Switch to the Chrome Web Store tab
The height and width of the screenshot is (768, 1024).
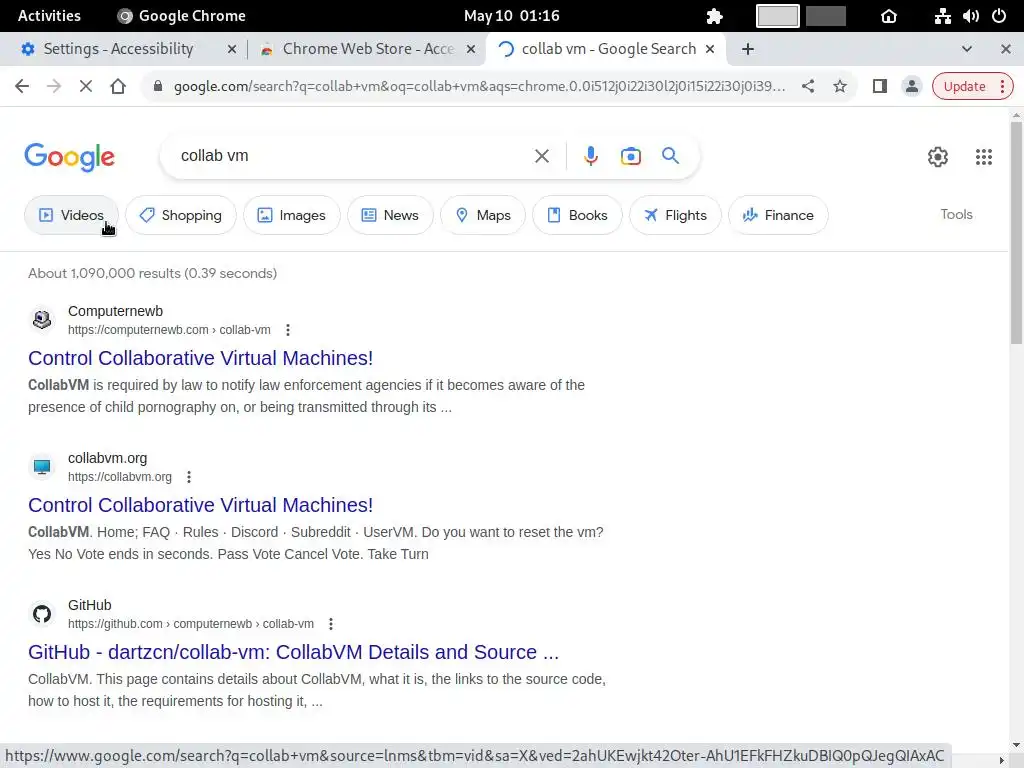click(368, 49)
